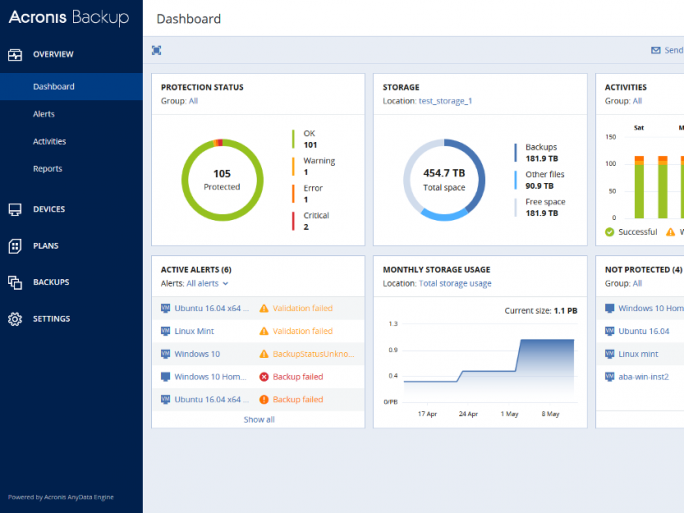The width and height of the screenshot is (684, 513).
Task: Open Activities in sidebar
Action: (49, 141)
